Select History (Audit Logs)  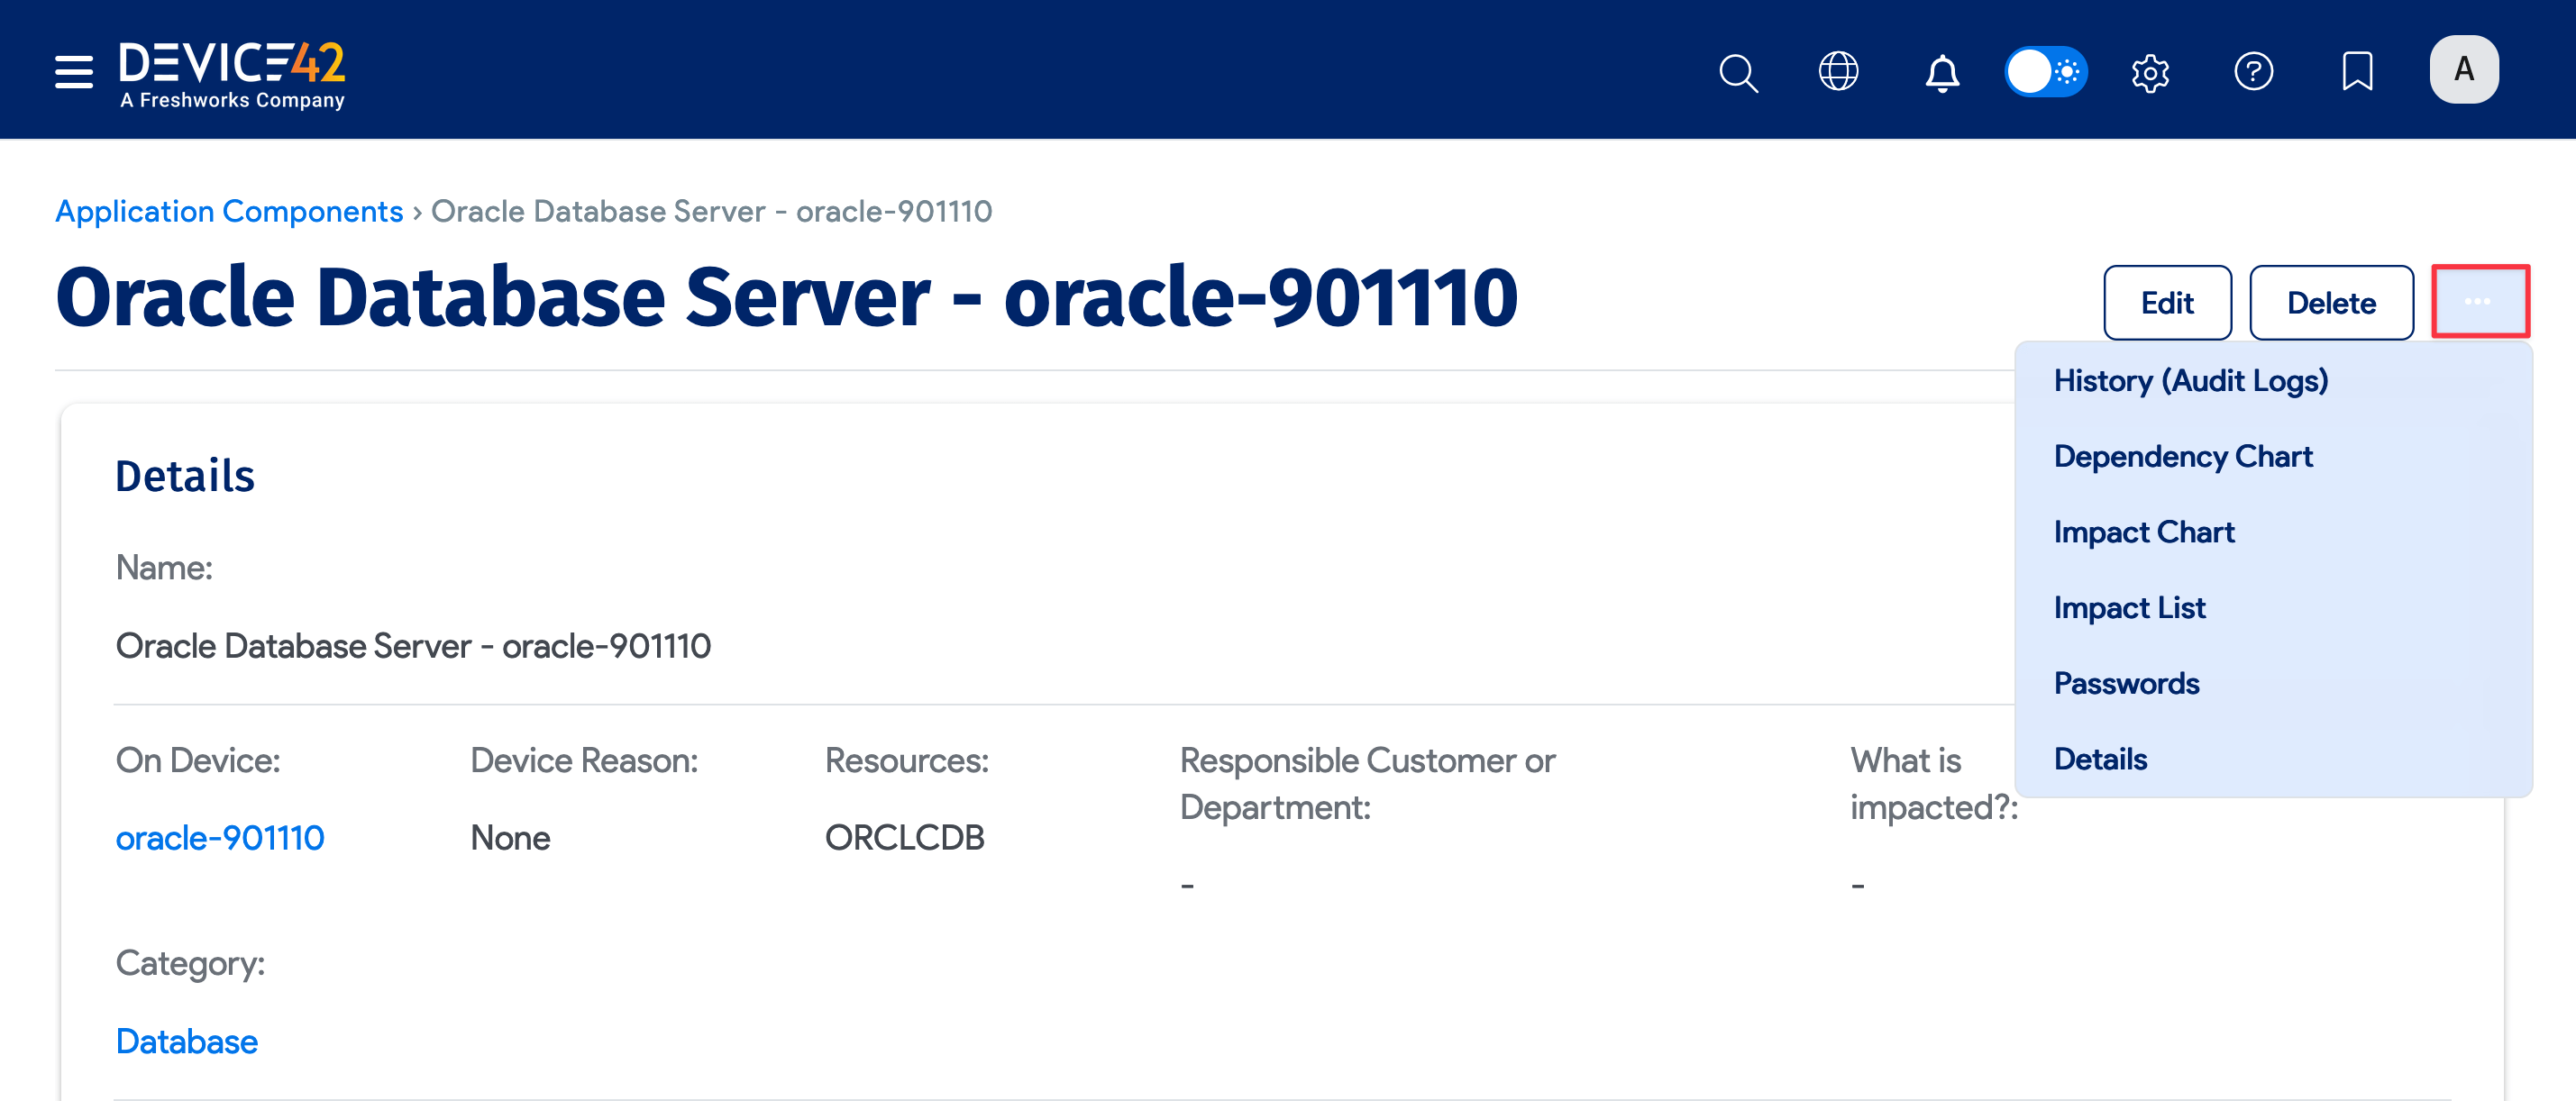[2191, 380]
